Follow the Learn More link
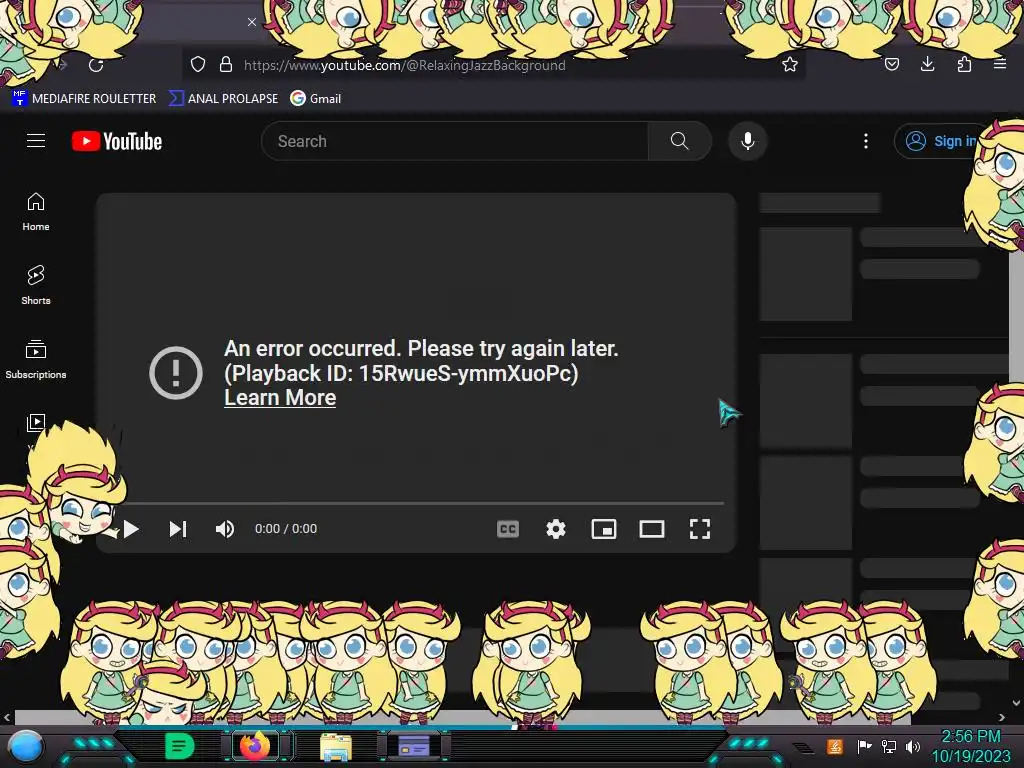 [x=280, y=398]
